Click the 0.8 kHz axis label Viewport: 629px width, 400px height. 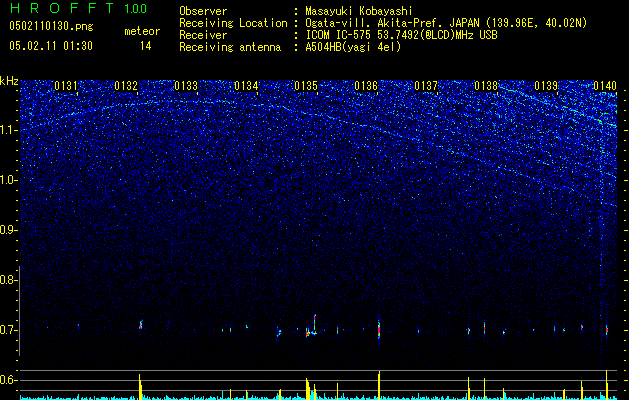(x=8, y=280)
